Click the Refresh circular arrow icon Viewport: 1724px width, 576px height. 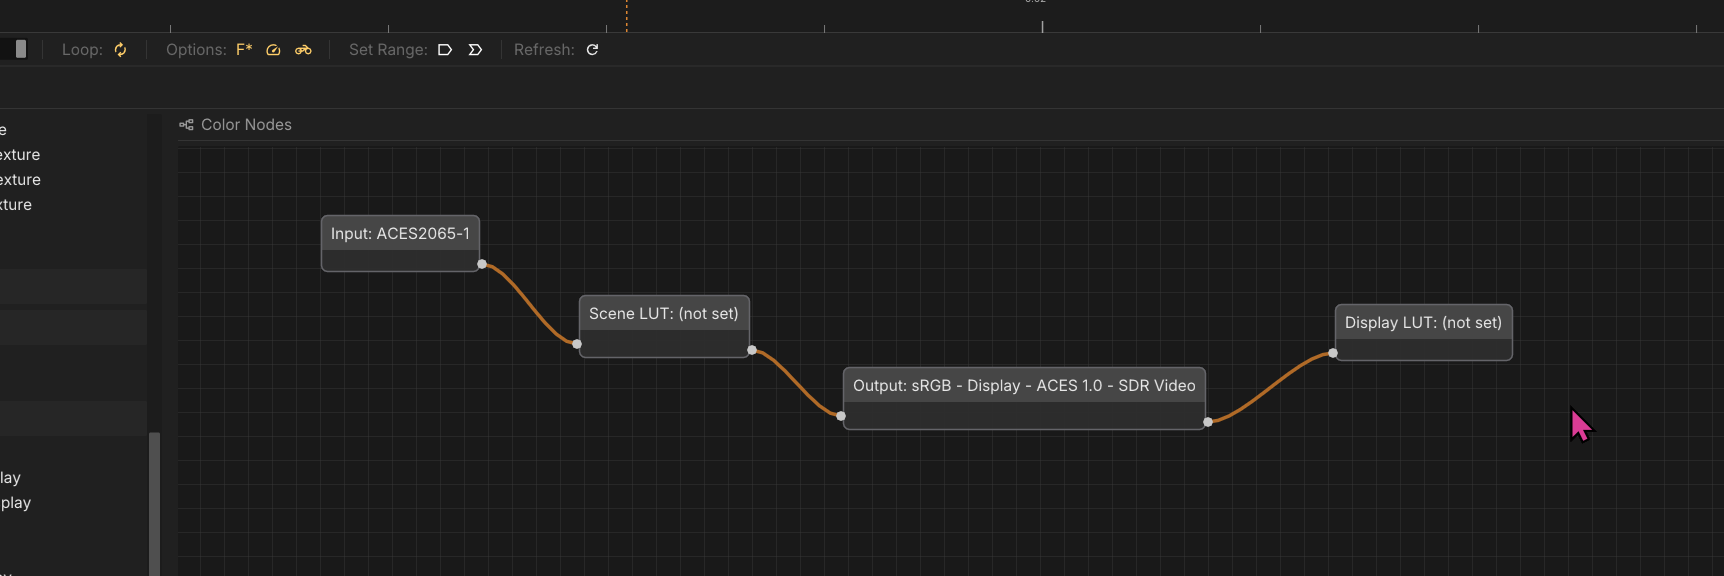592,50
